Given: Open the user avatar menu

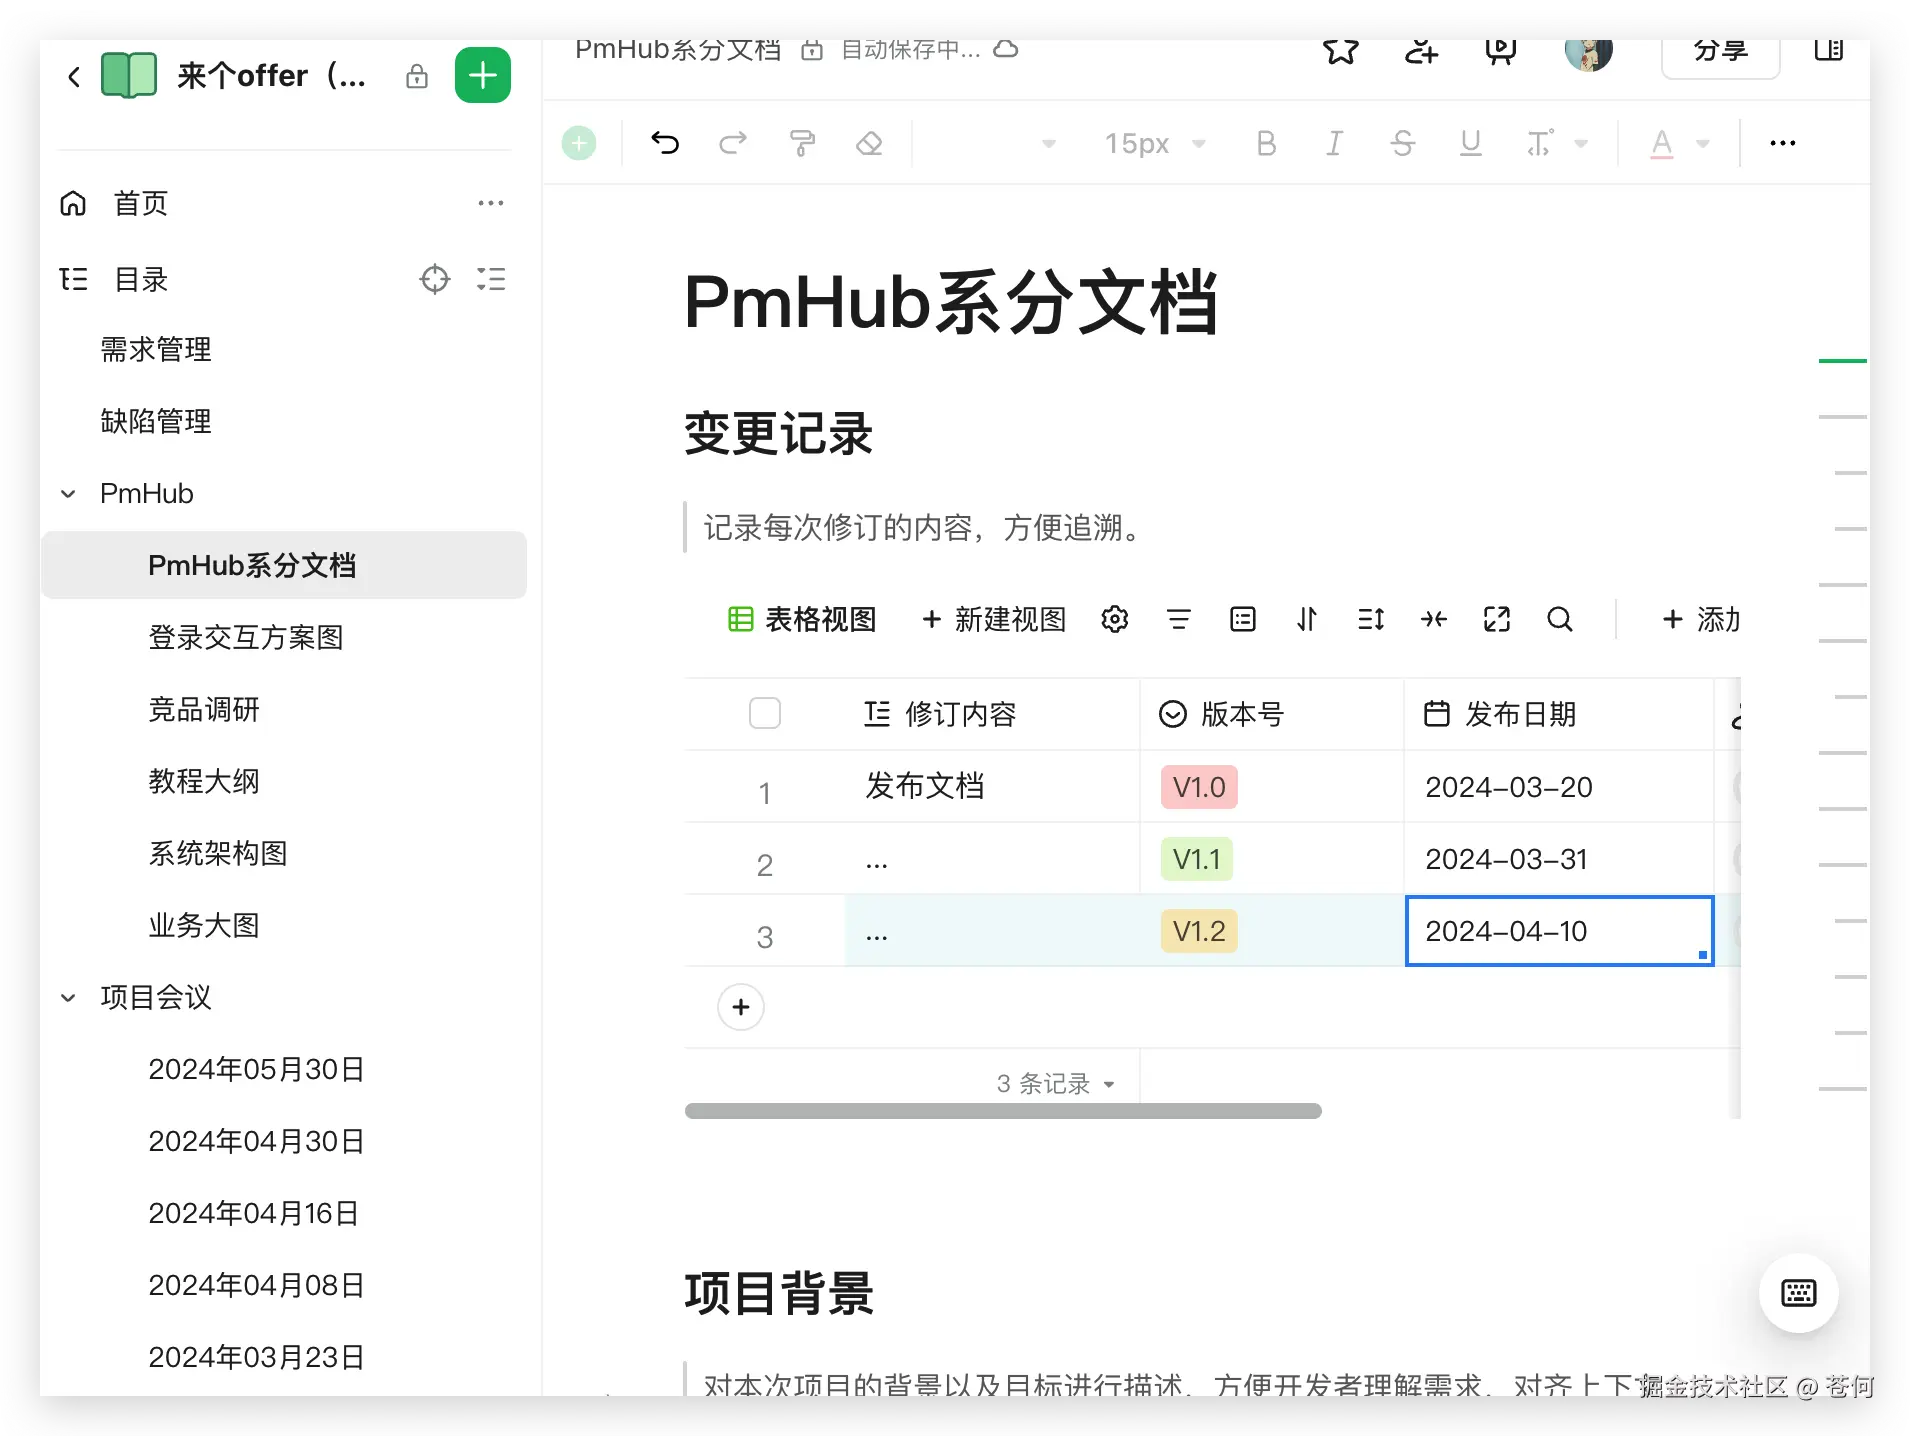Looking at the screenshot, I should [1589, 53].
